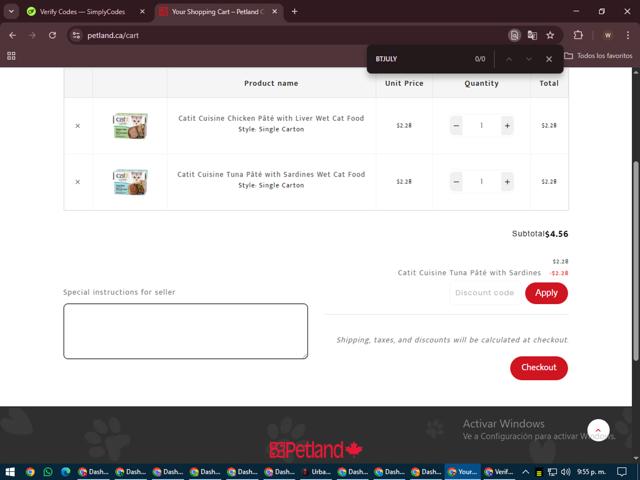640x480 pixels.
Task: Click the Tuna Pâté quantity field
Action: click(482, 182)
